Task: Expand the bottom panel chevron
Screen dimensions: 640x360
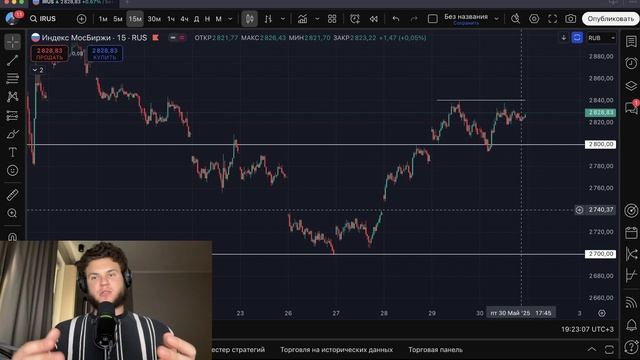Action: (591, 349)
